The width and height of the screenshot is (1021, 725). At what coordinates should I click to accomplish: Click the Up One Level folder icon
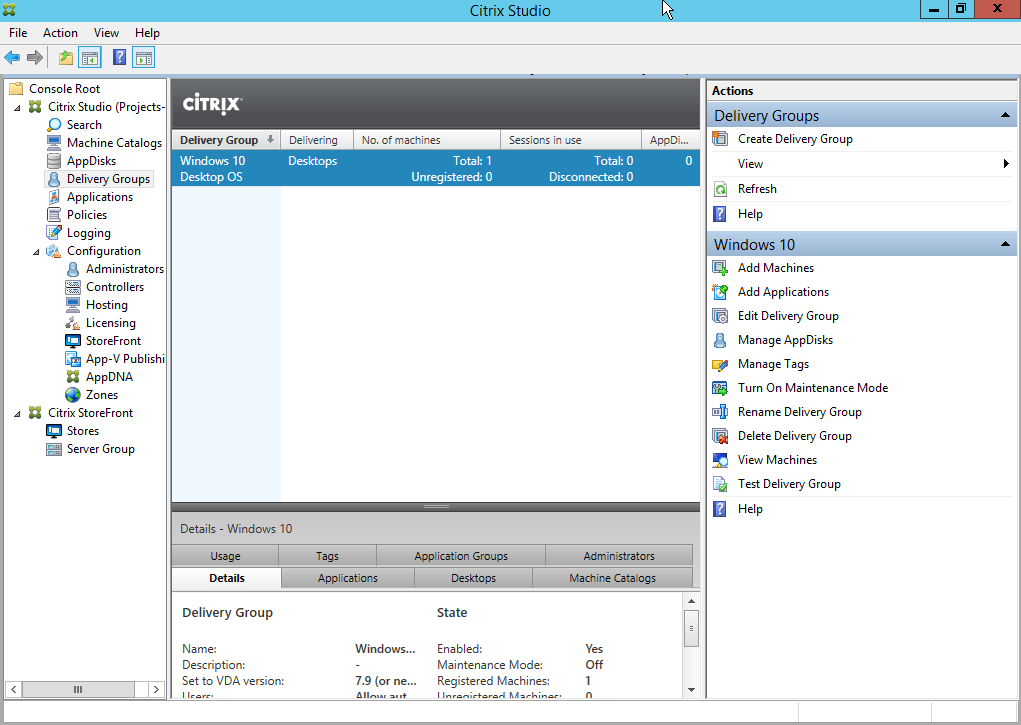(x=66, y=58)
